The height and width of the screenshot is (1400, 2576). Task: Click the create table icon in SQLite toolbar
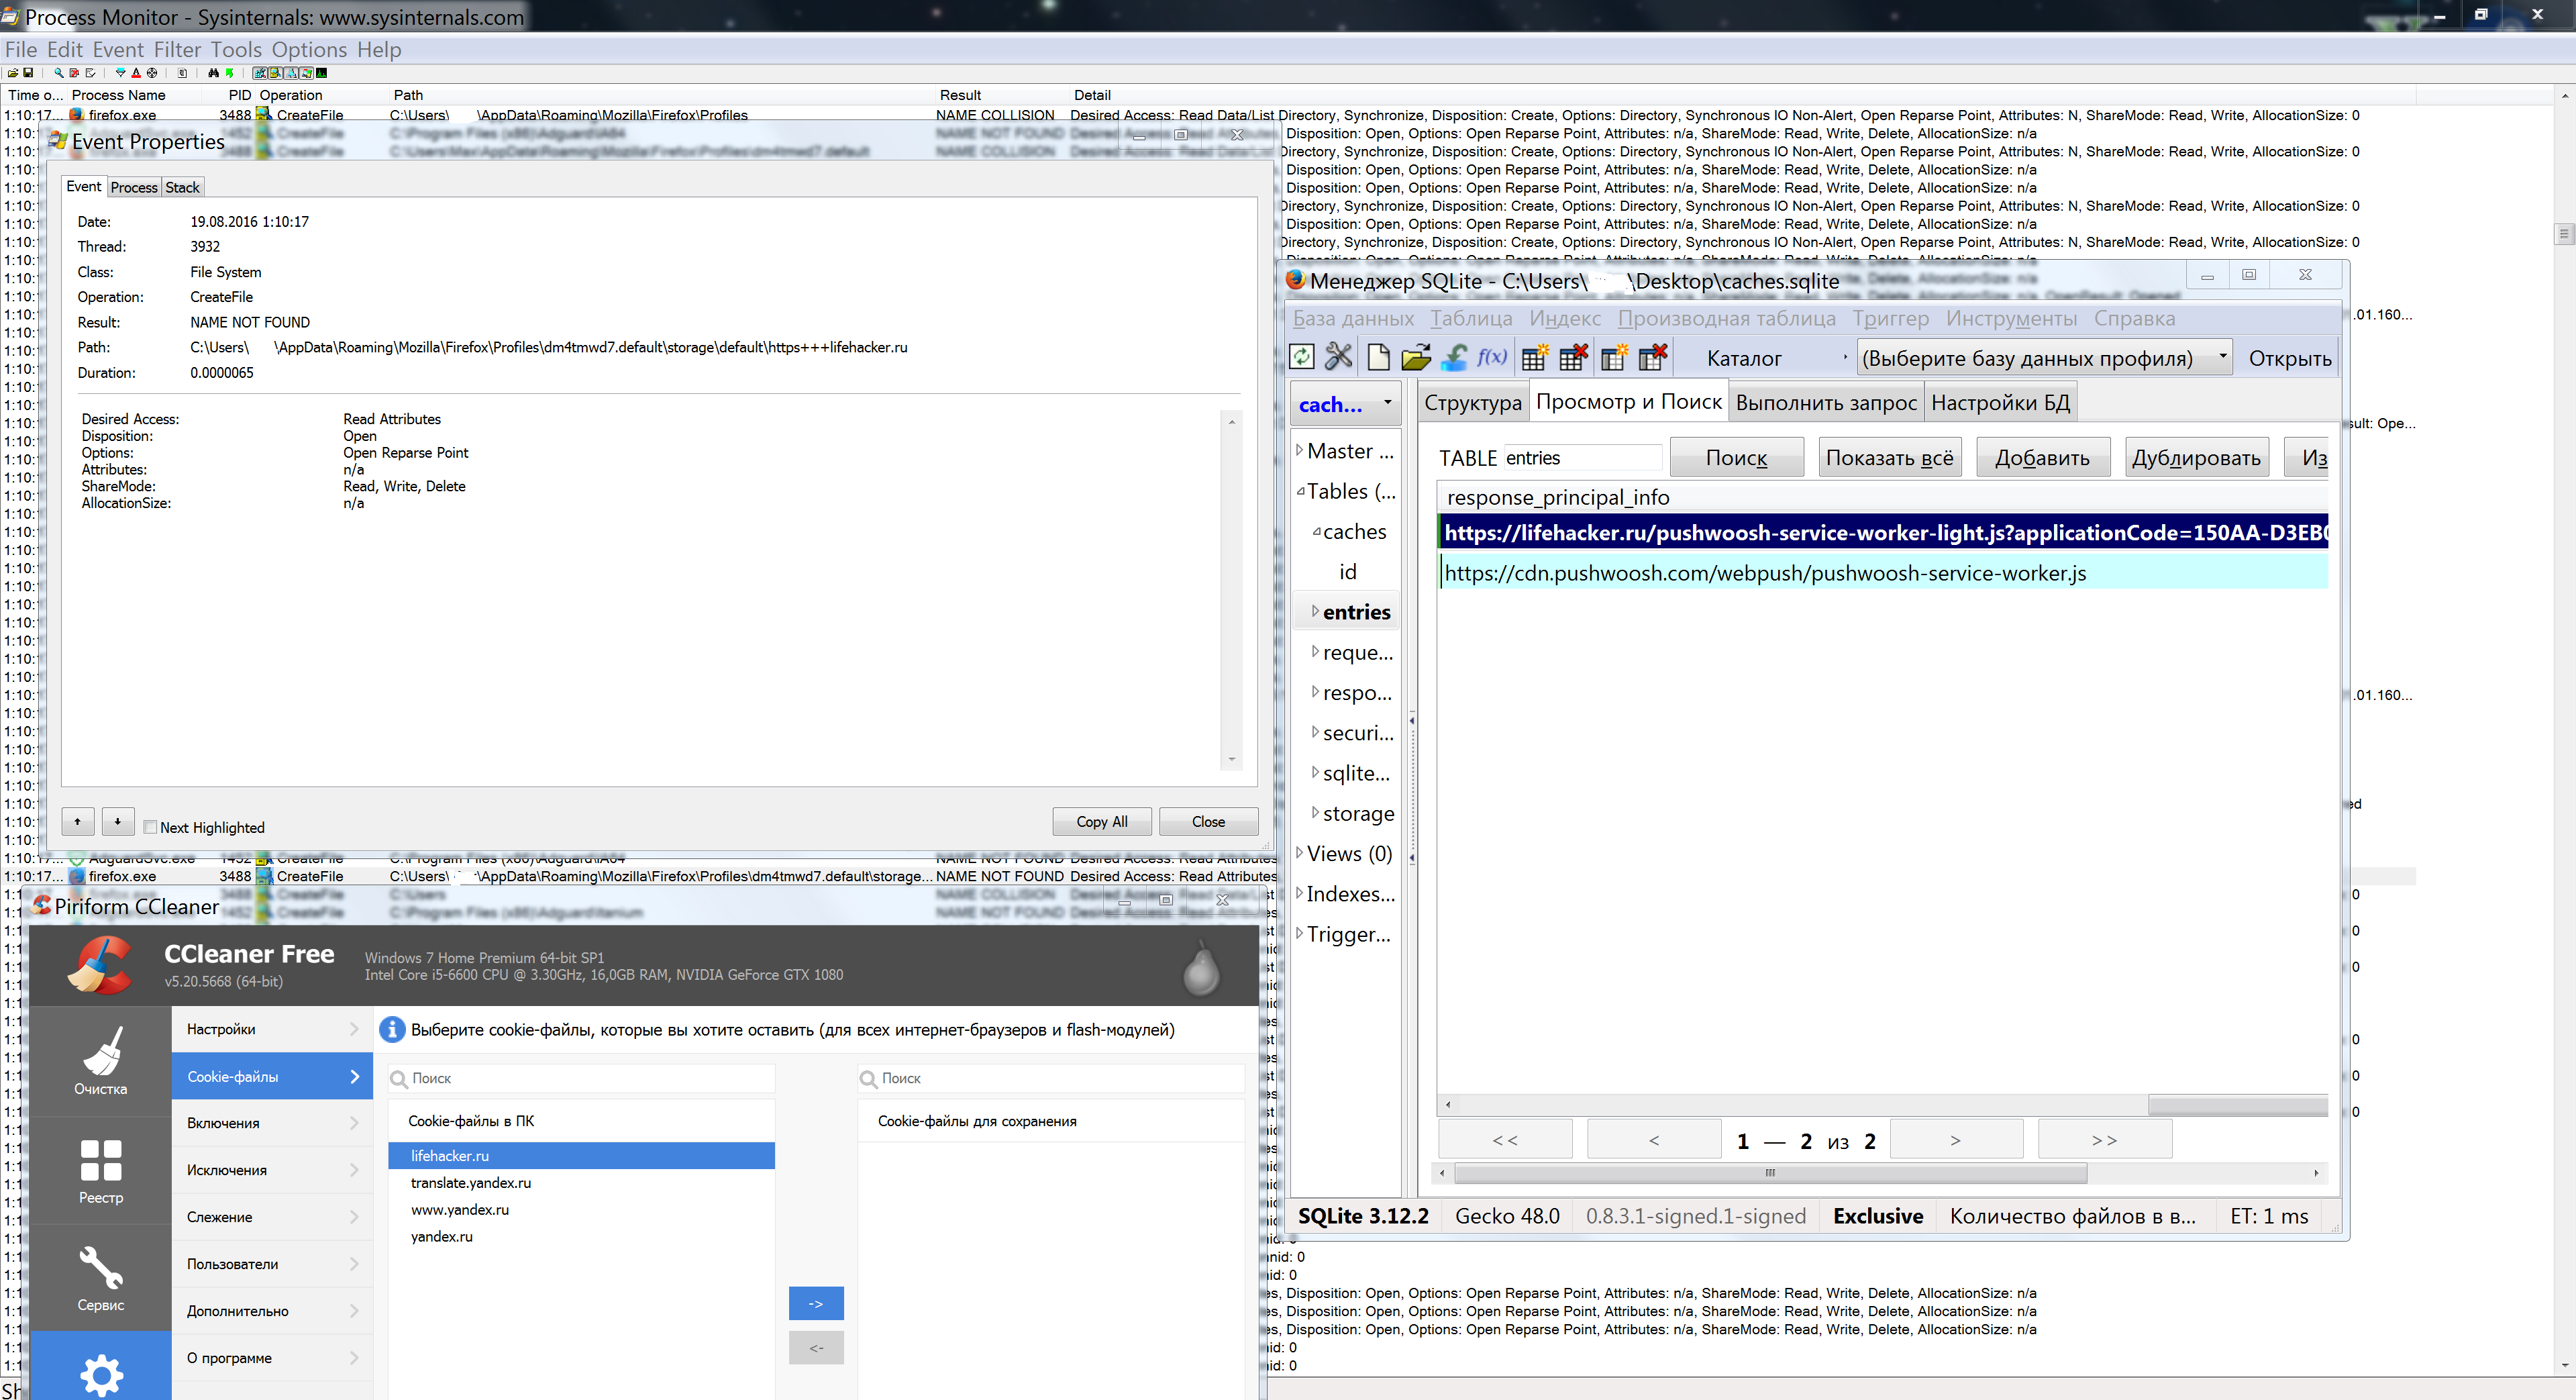pyautogui.click(x=1534, y=357)
